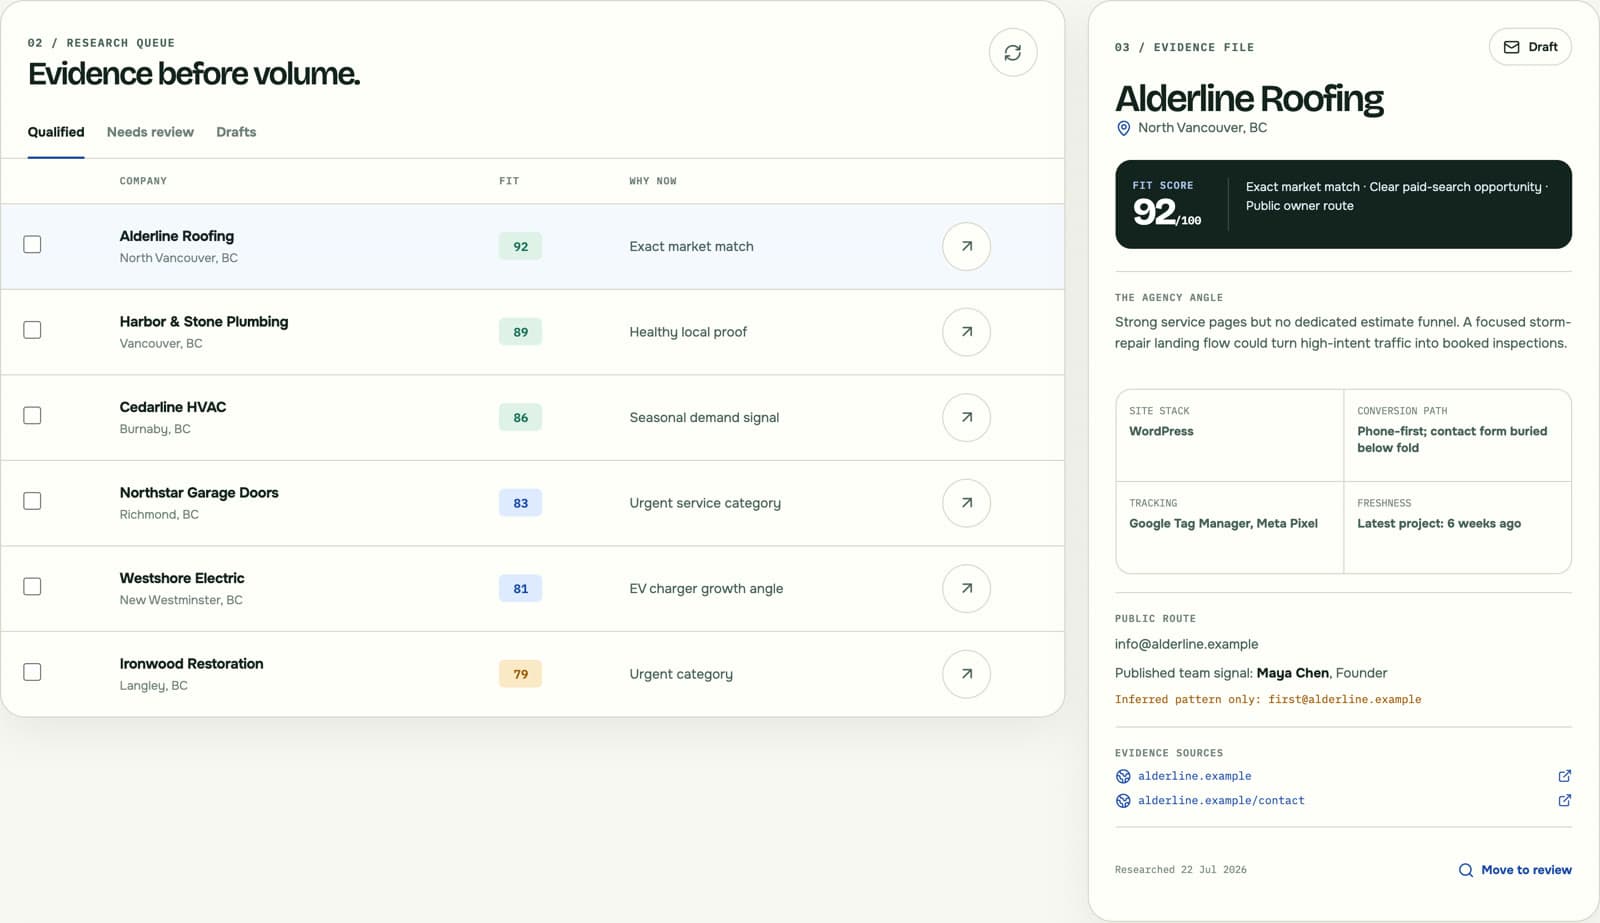Click the Why Now column header
The image size is (1600, 923).
coord(653,181)
